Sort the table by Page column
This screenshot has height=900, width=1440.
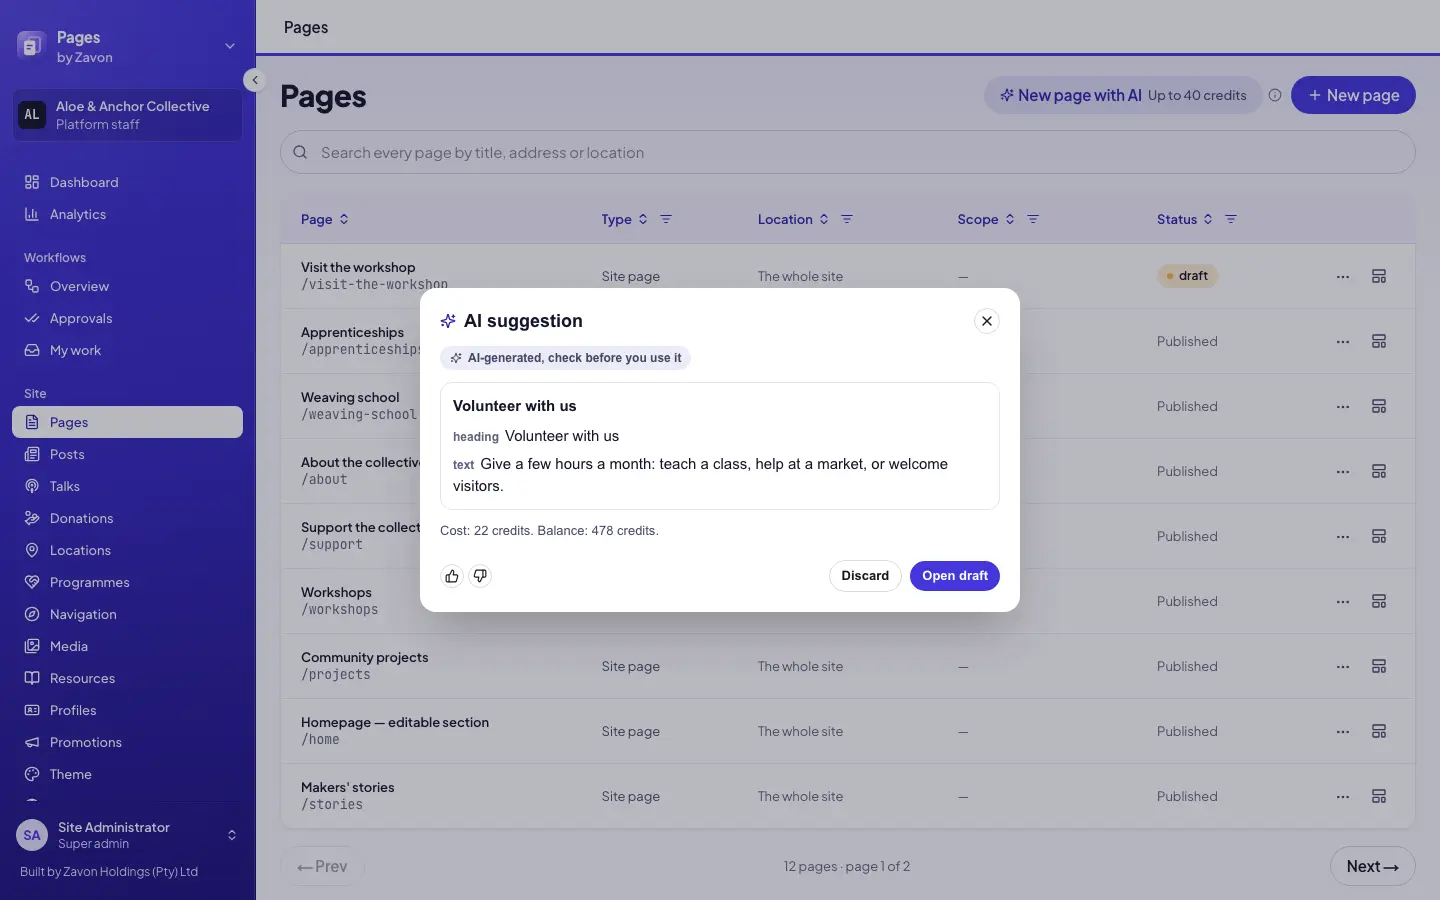325,219
